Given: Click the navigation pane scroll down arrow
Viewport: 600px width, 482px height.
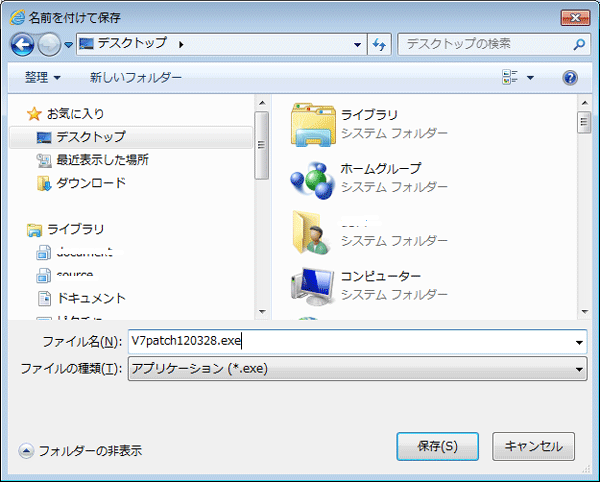Looking at the screenshot, I should pos(262,312).
